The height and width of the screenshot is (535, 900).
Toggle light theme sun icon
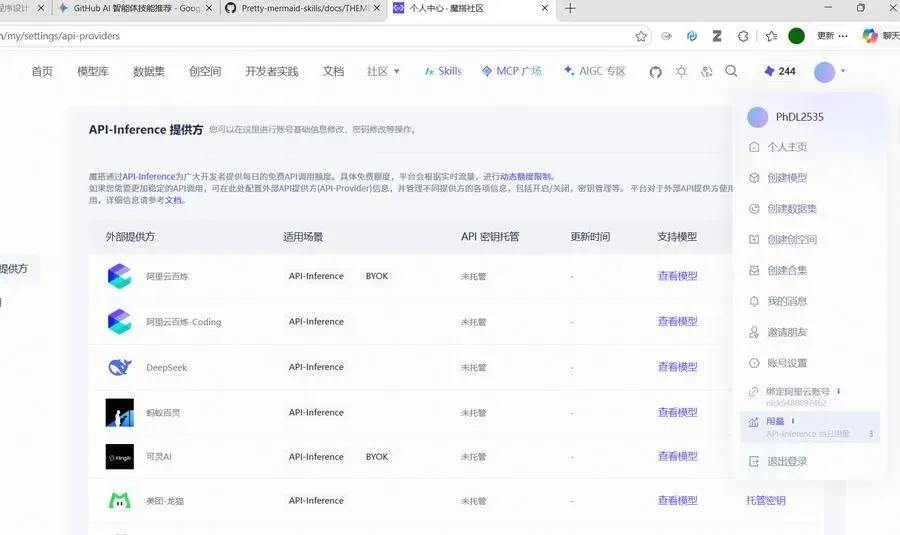pyautogui.click(x=681, y=72)
